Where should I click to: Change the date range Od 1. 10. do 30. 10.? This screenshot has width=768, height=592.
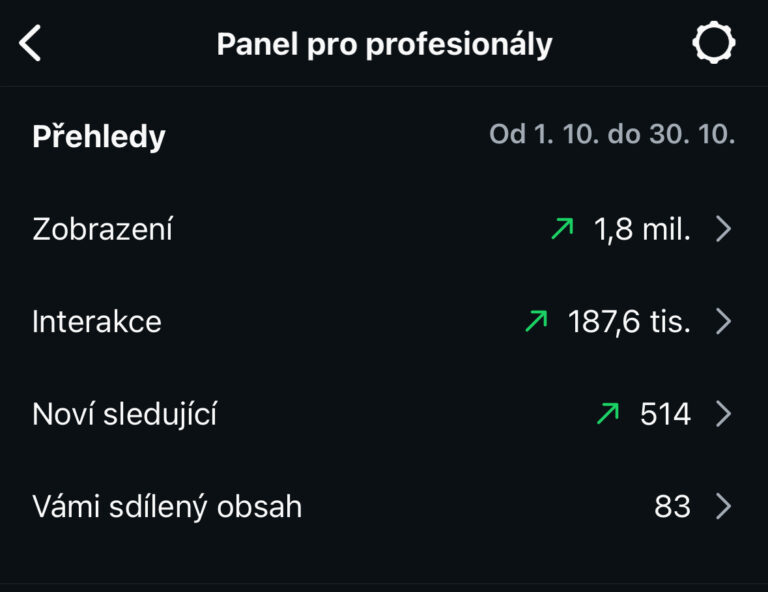612,135
